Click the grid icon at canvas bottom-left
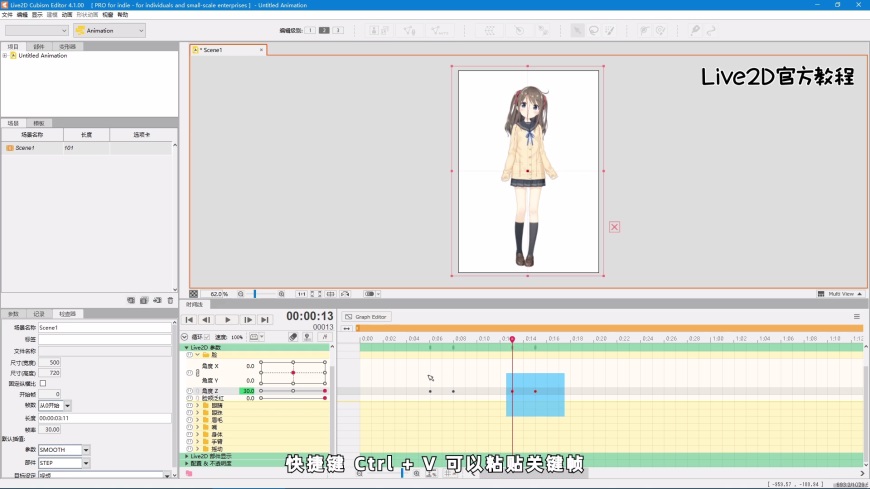870x489 pixels. (x=194, y=294)
